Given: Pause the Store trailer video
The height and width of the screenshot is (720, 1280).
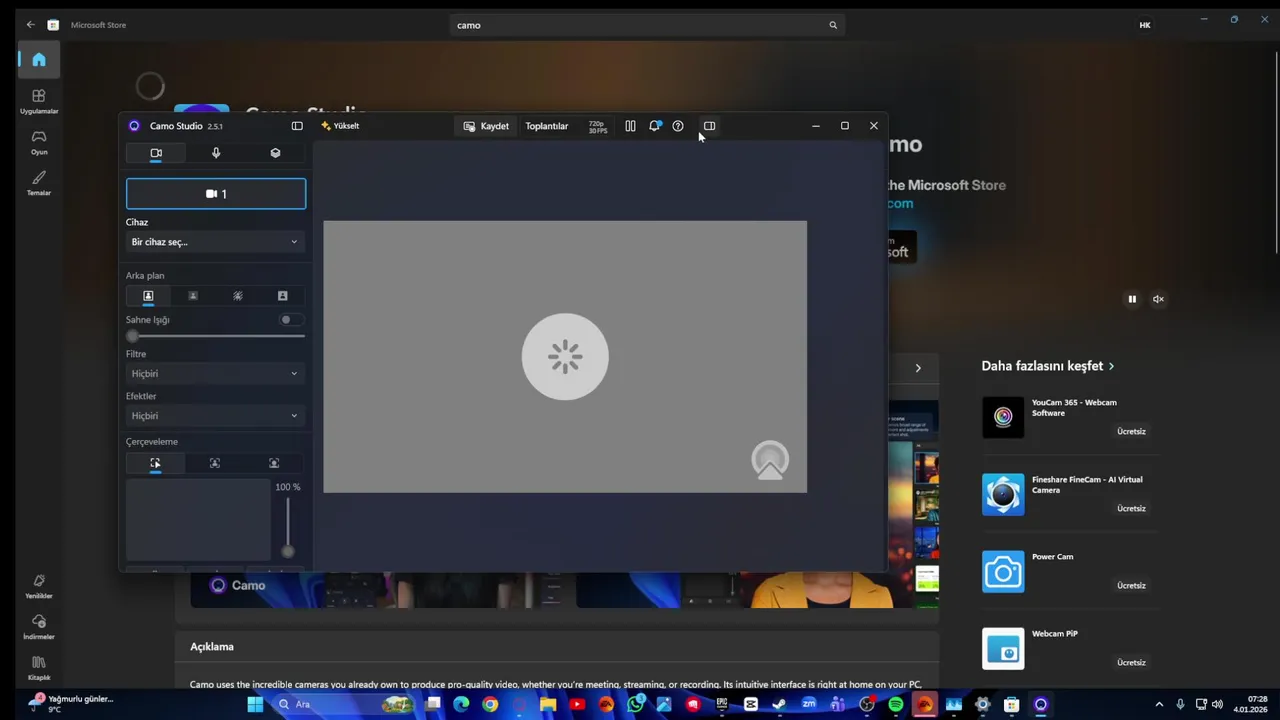Looking at the screenshot, I should pyautogui.click(x=1132, y=299).
